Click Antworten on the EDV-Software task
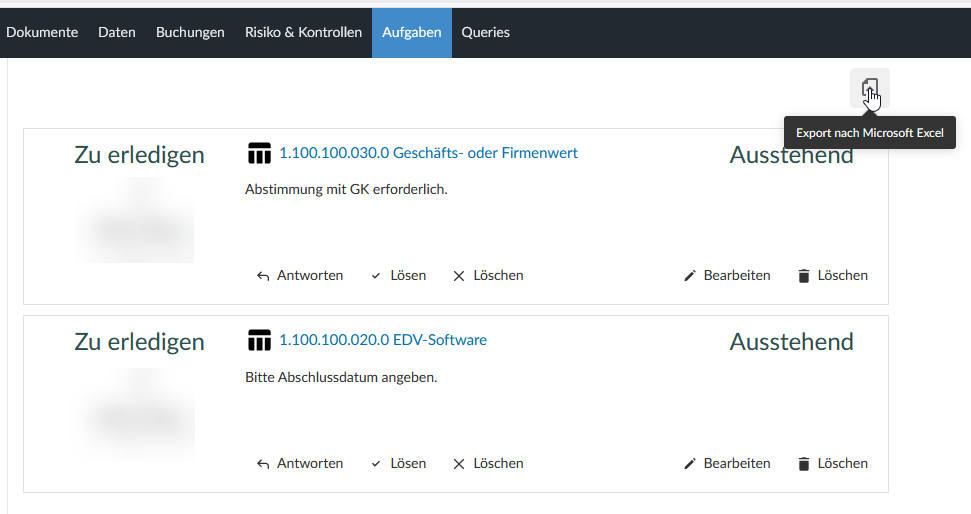The image size is (971, 514). pyautogui.click(x=300, y=464)
